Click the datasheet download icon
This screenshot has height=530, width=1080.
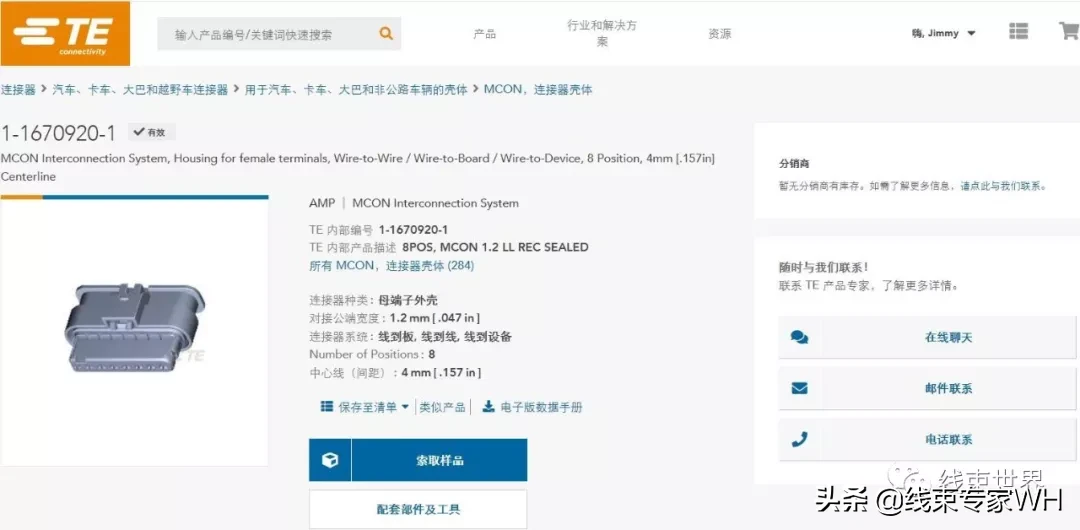click(x=488, y=407)
